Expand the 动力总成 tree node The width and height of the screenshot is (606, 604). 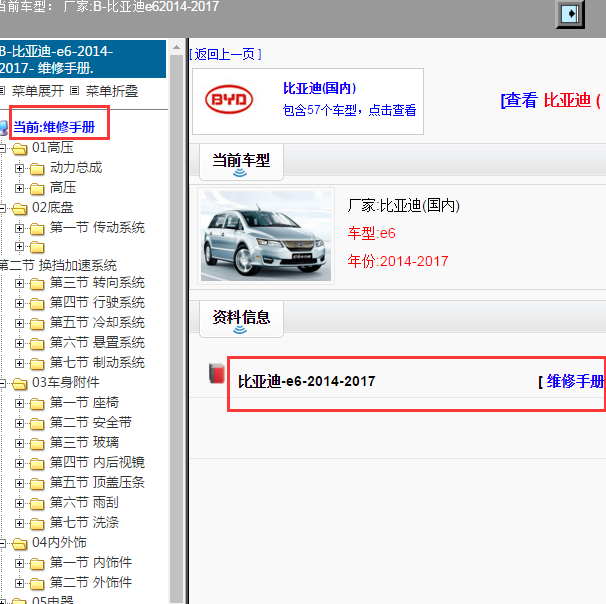coord(19,168)
